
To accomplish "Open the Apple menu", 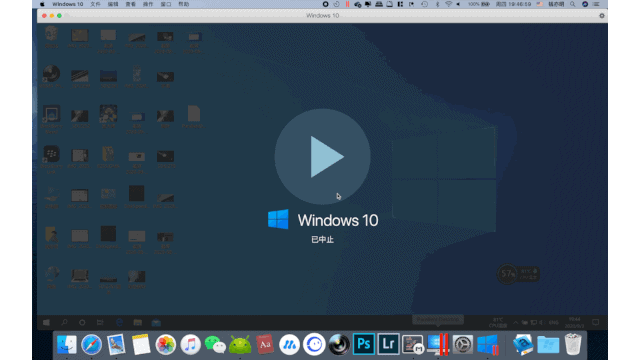I will point(42,4).
